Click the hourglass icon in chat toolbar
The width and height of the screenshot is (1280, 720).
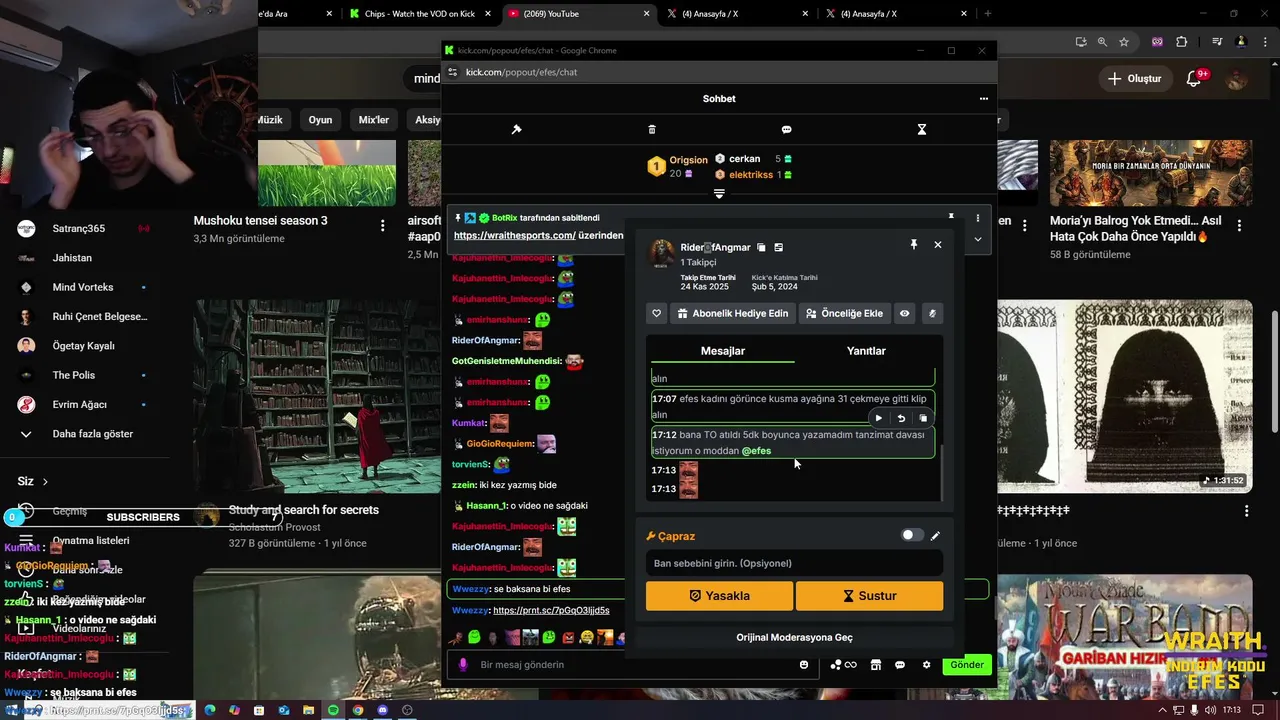(922, 129)
